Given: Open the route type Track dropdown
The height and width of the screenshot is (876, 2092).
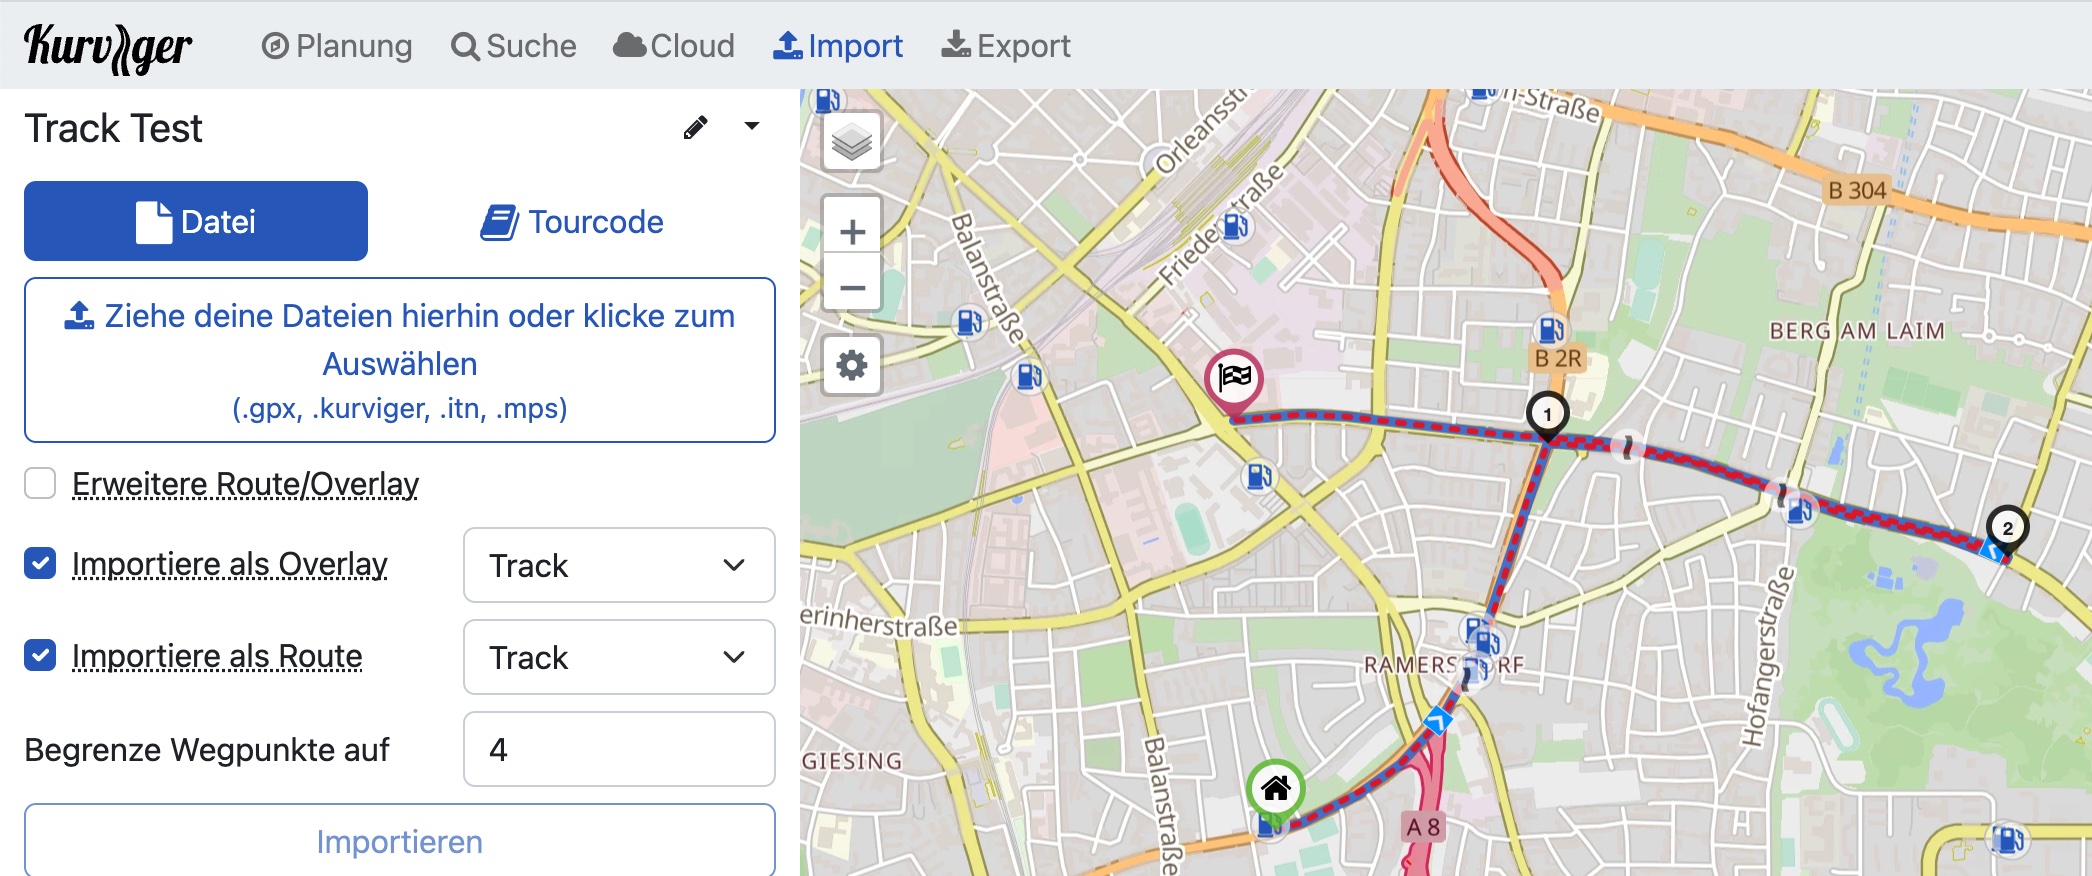Looking at the screenshot, I should tap(619, 658).
